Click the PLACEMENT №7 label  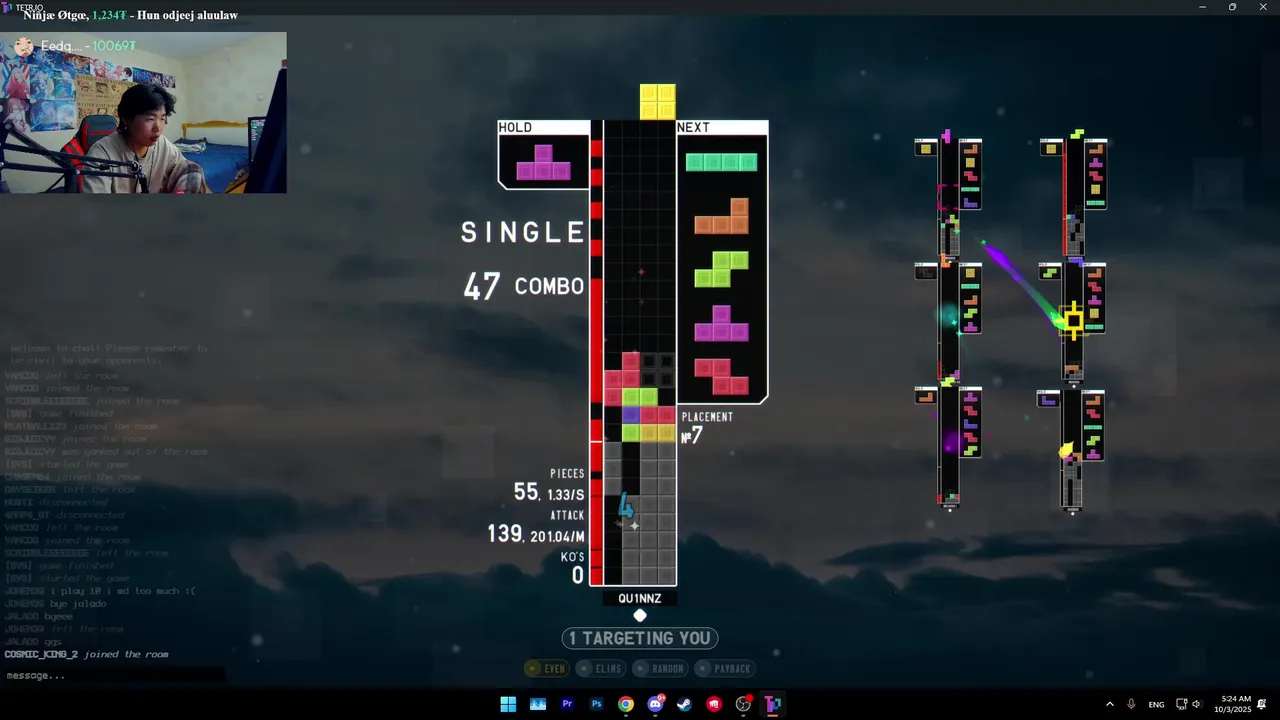click(x=706, y=427)
